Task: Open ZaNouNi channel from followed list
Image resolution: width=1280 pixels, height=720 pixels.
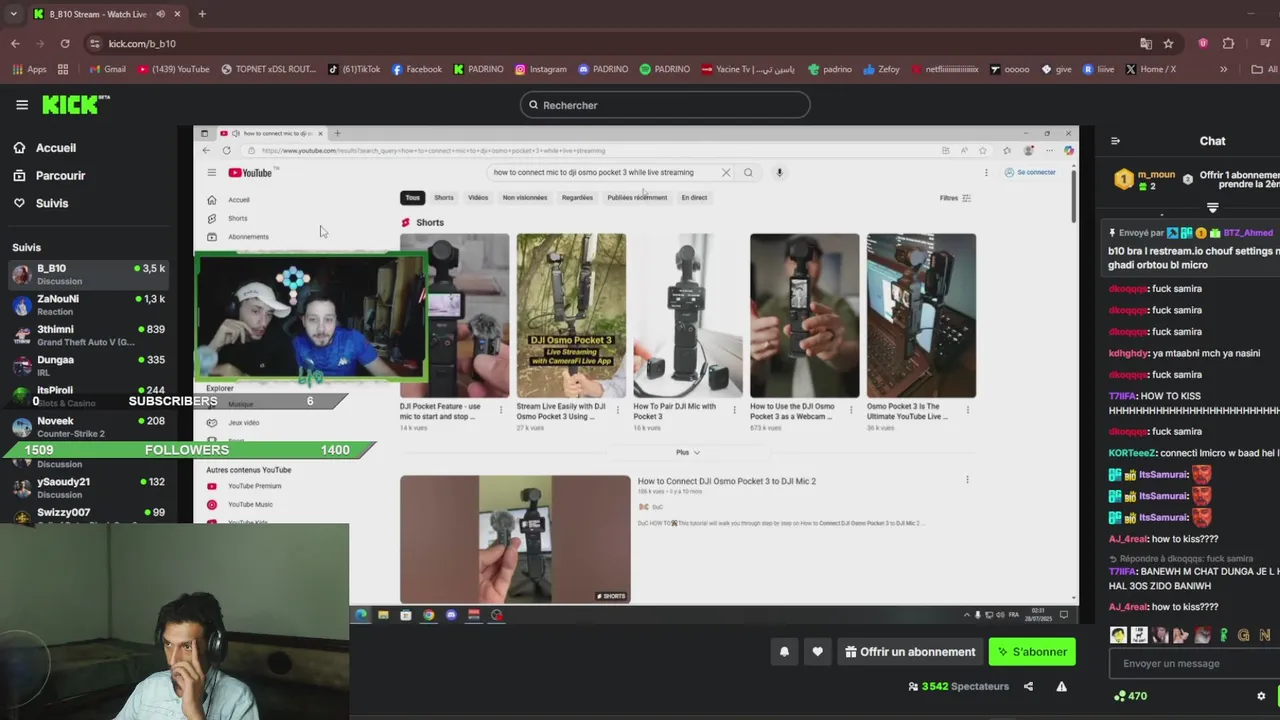Action: tap(90, 305)
